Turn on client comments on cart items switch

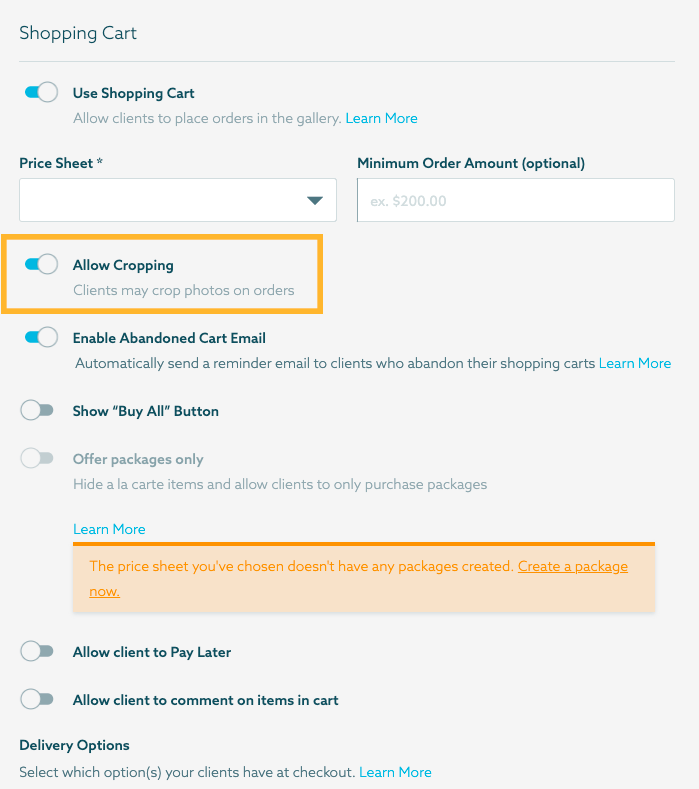click(37, 700)
